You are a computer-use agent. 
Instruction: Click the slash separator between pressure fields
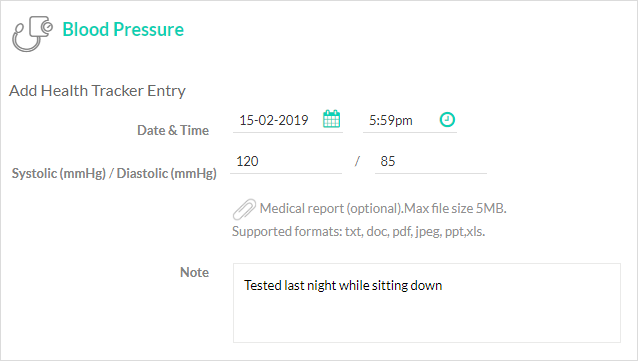tap(357, 161)
